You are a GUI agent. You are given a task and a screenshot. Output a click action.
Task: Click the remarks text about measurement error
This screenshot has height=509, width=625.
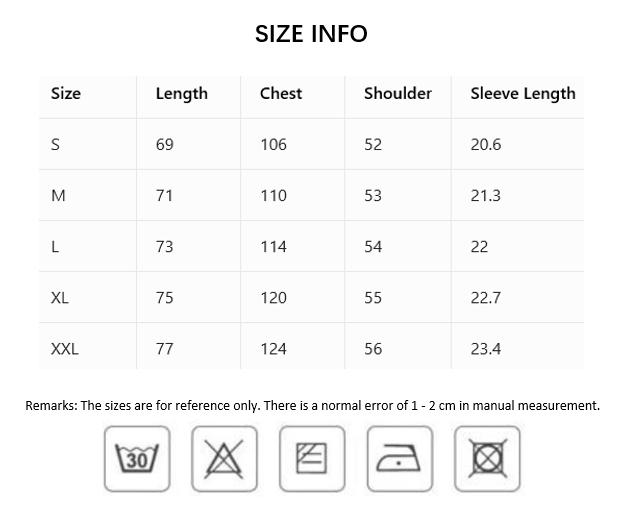coord(312,405)
